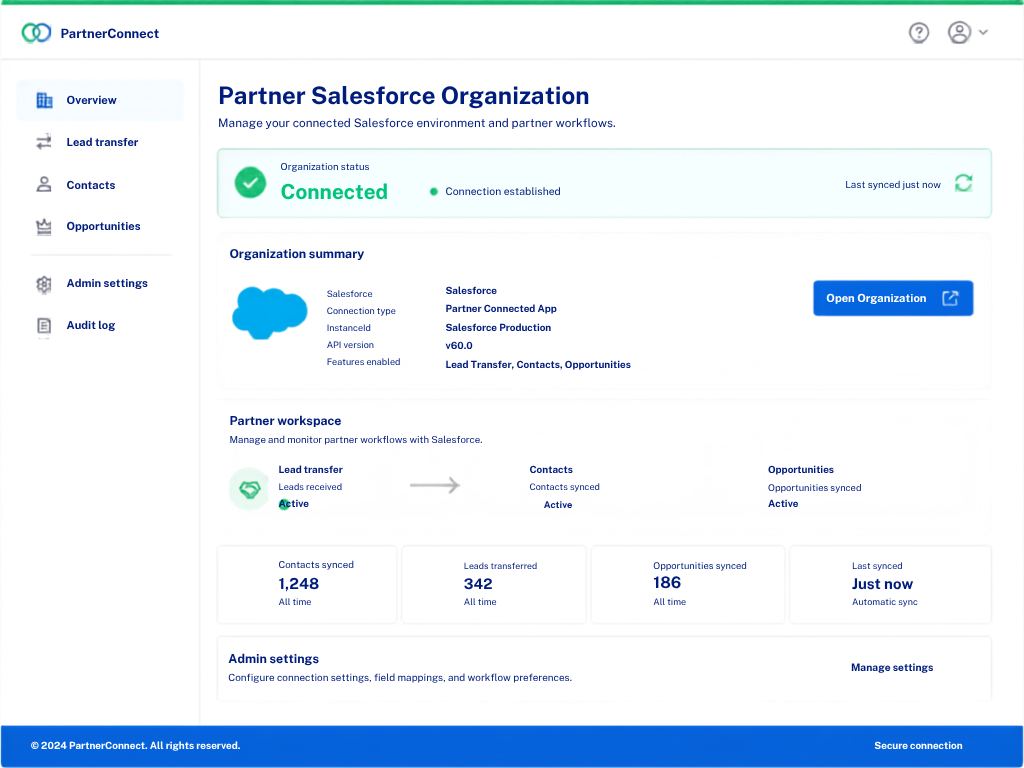The image size is (1024, 768).
Task: Click 'Automatic sync' label
Action: (884, 602)
